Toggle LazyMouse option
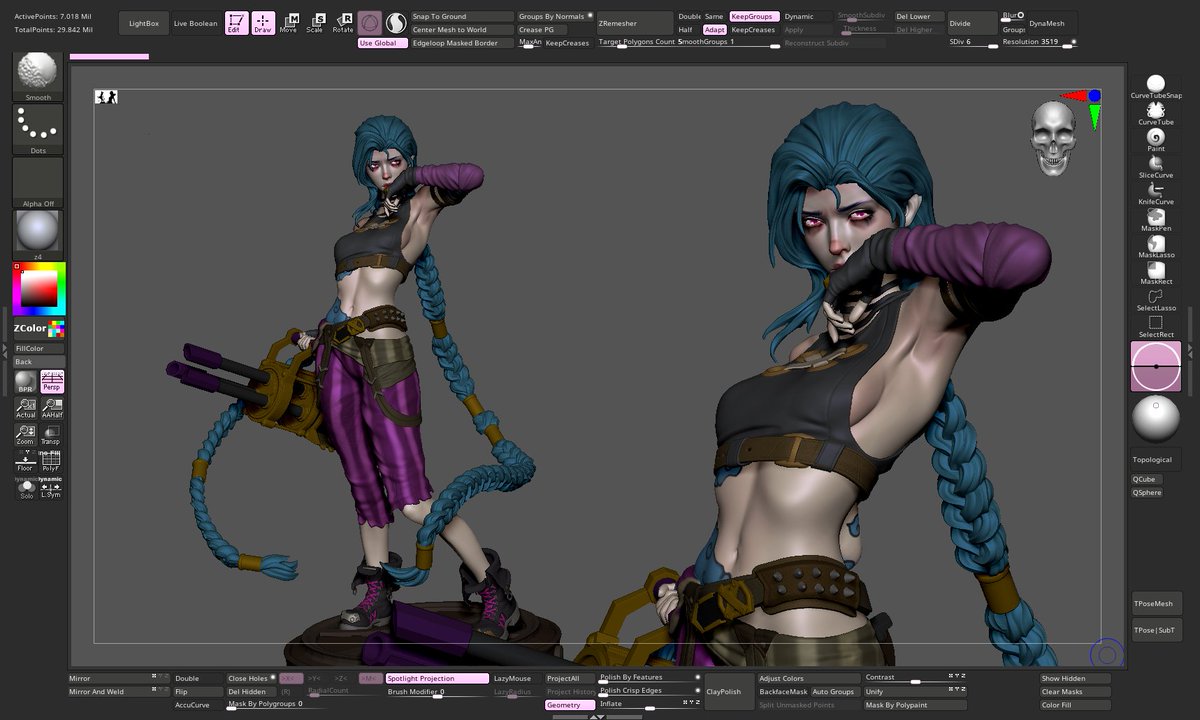The height and width of the screenshot is (720, 1200). coord(513,679)
